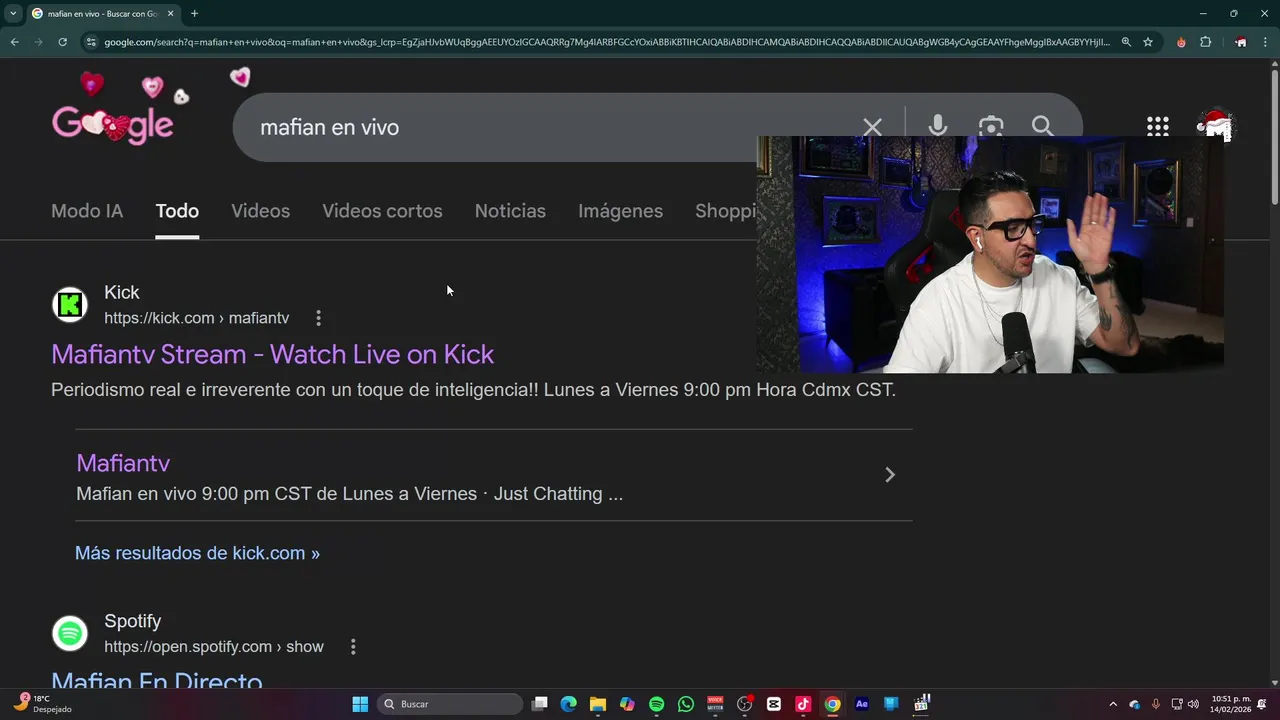This screenshot has height=720, width=1280.
Task: Open the 'Mafian En Directo' Spotify result
Action: [157, 681]
